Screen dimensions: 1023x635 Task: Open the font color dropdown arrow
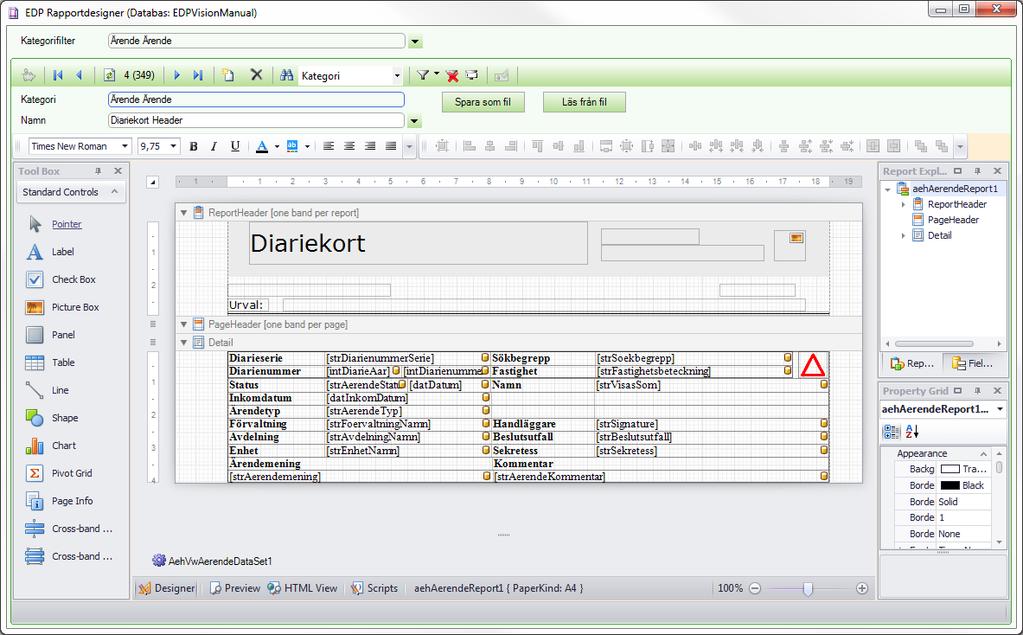click(277, 146)
